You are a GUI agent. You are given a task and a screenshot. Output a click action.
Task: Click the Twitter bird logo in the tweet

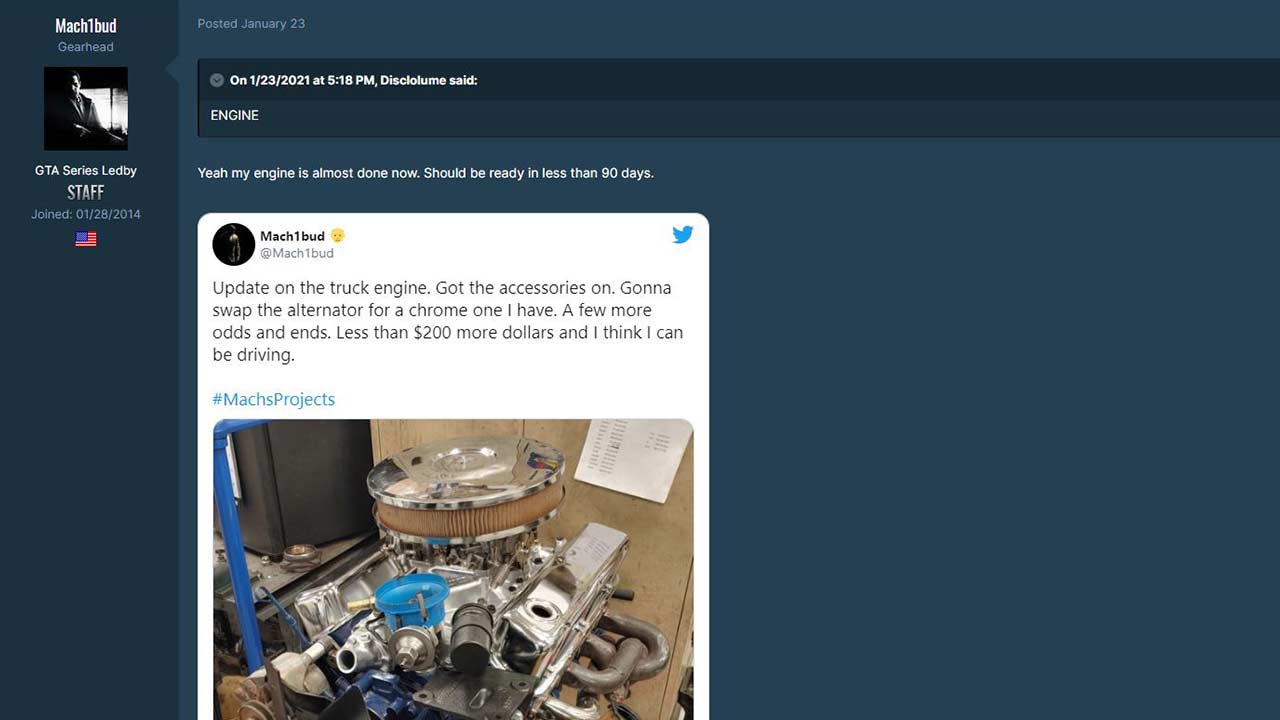(682, 235)
